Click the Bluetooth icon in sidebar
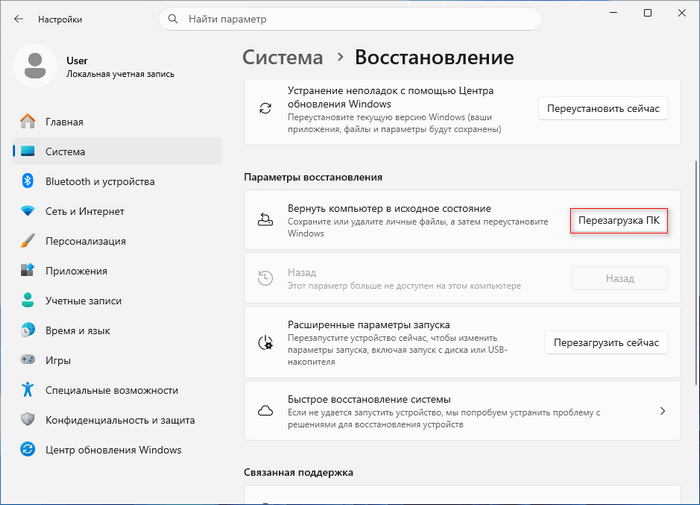The width and height of the screenshot is (700, 505). click(28, 181)
